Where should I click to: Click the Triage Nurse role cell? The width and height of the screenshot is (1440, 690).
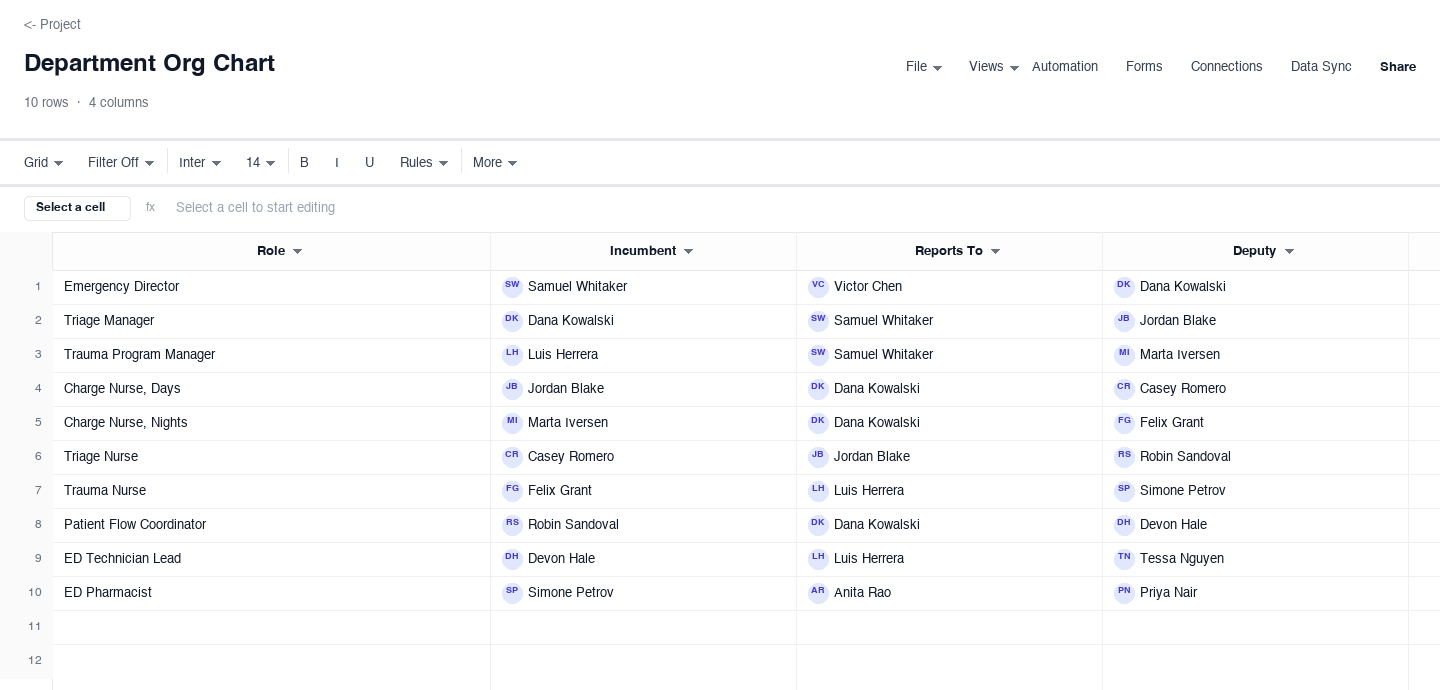pos(271,457)
